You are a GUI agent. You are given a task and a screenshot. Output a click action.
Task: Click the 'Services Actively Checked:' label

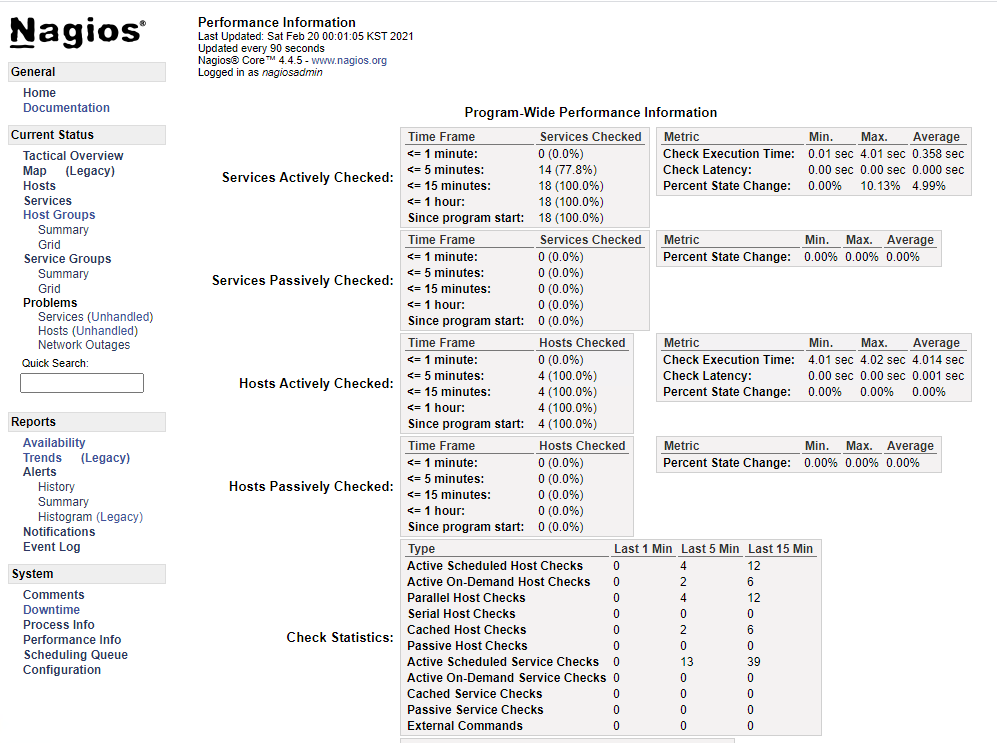point(308,178)
